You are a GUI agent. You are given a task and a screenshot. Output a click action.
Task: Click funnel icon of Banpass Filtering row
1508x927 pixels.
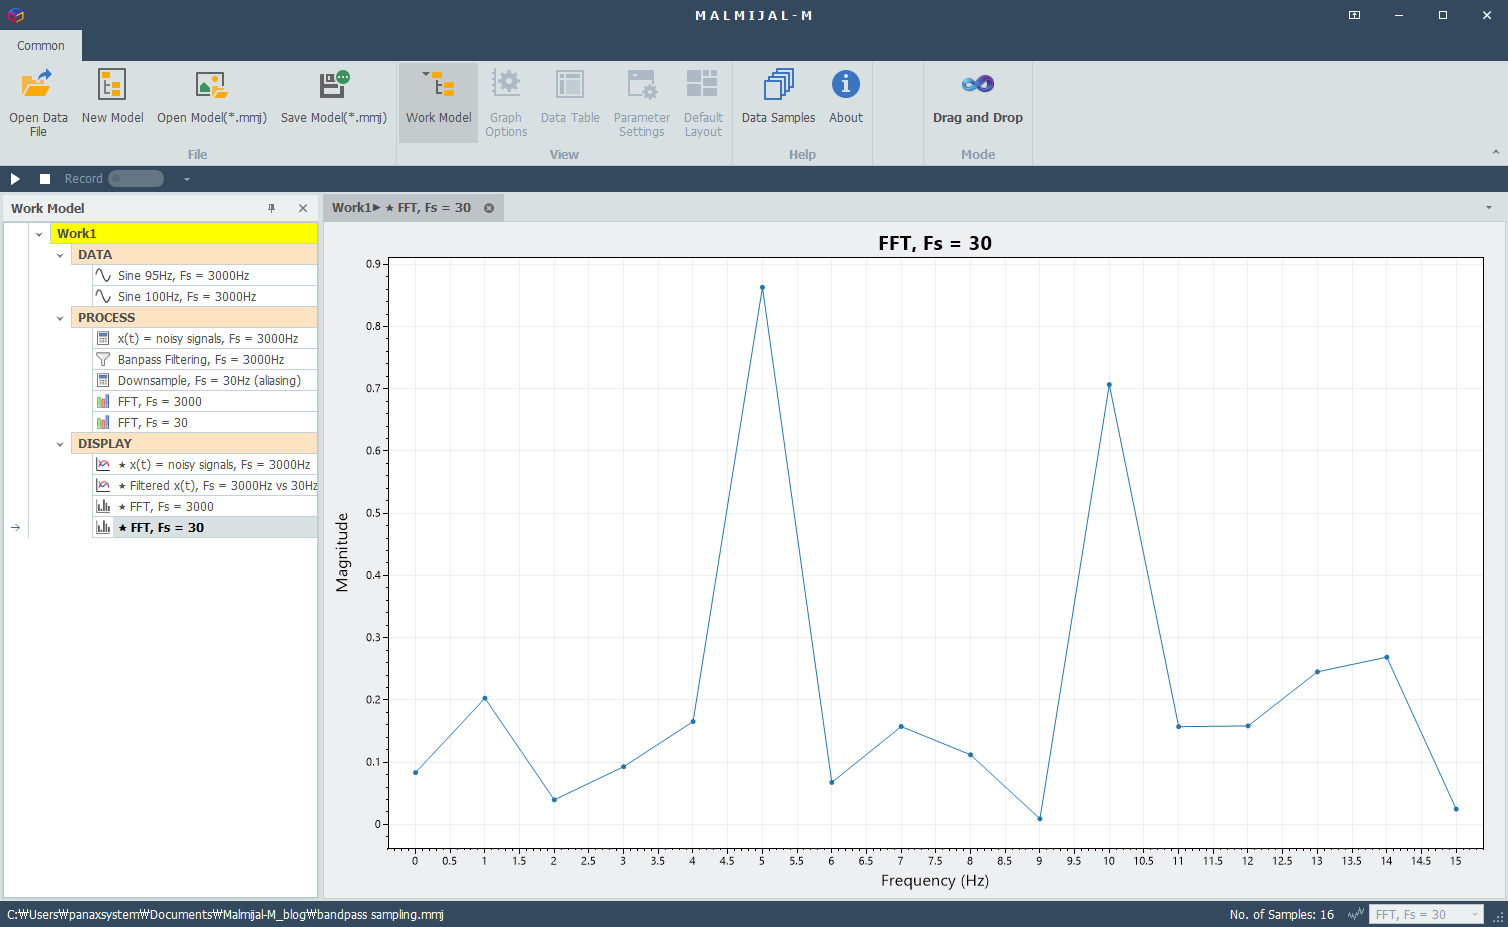103,359
